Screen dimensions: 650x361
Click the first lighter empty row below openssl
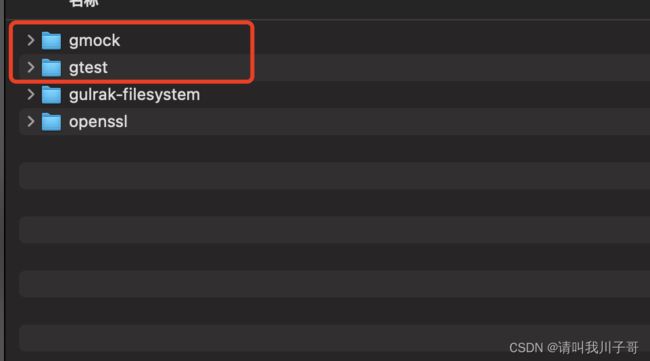point(335,176)
